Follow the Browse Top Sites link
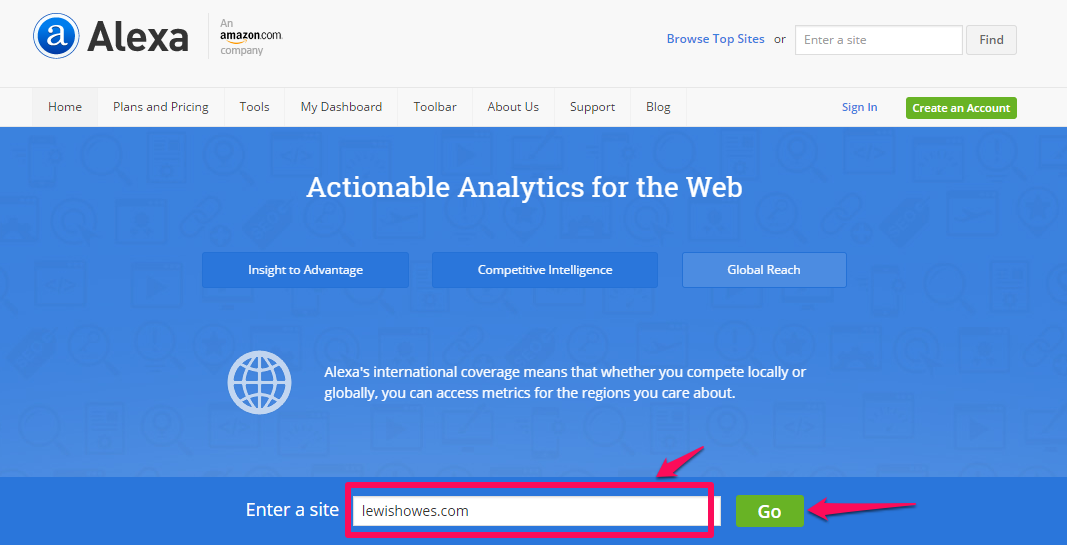The width and height of the screenshot is (1067, 548). pyautogui.click(x=715, y=39)
